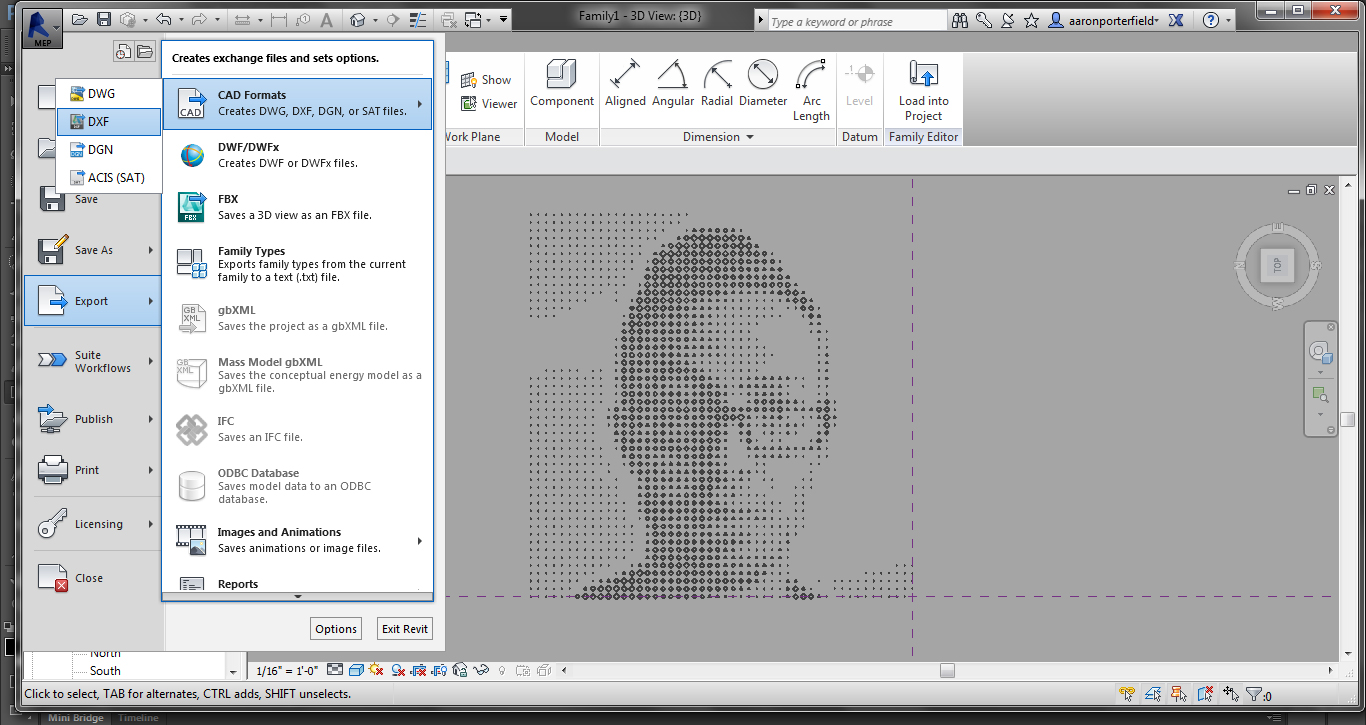This screenshot has width=1366, height=725.
Task: Click the Undo arrow in Quick Access toolbar
Action: coord(162,20)
